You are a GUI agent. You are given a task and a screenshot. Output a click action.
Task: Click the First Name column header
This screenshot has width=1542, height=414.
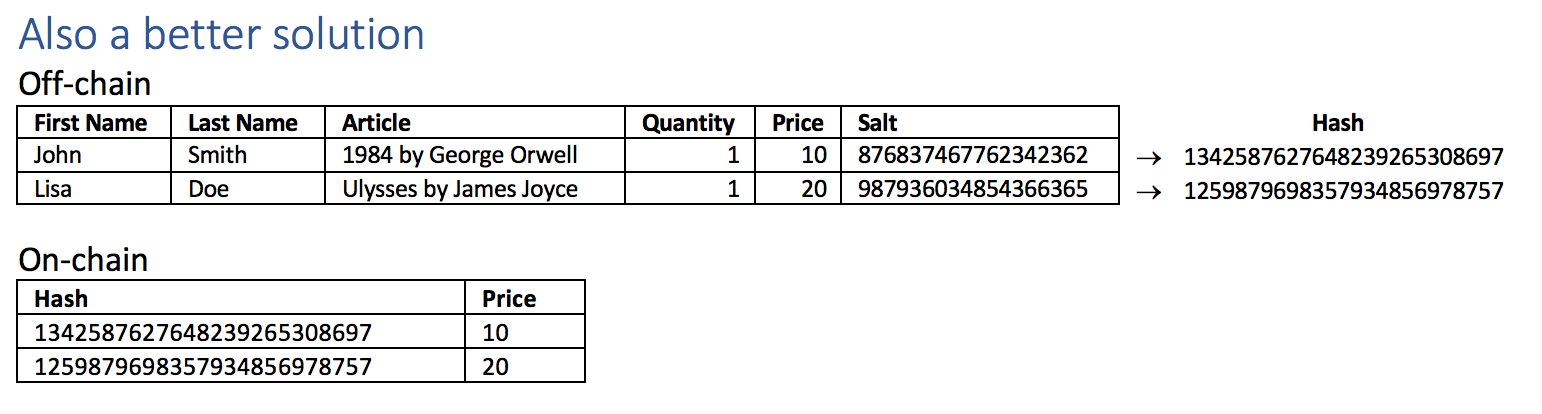pyautogui.click(x=90, y=123)
